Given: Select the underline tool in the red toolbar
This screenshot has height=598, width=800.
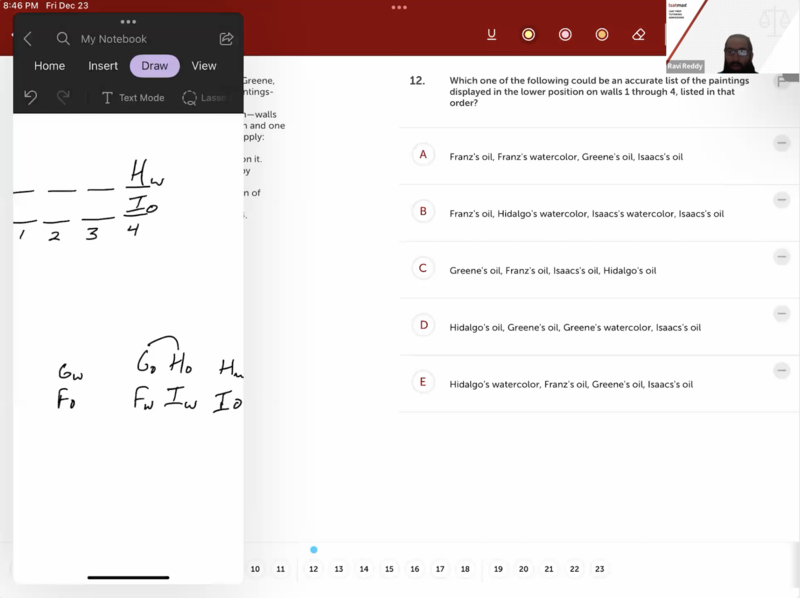Looking at the screenshot, I should pyautogui.click(x=491, y=35).
